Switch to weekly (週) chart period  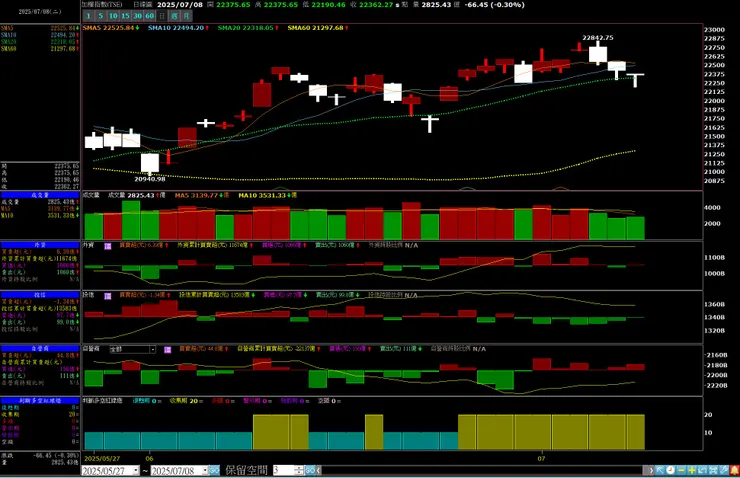pyautogui.click(x=174, y=16)
